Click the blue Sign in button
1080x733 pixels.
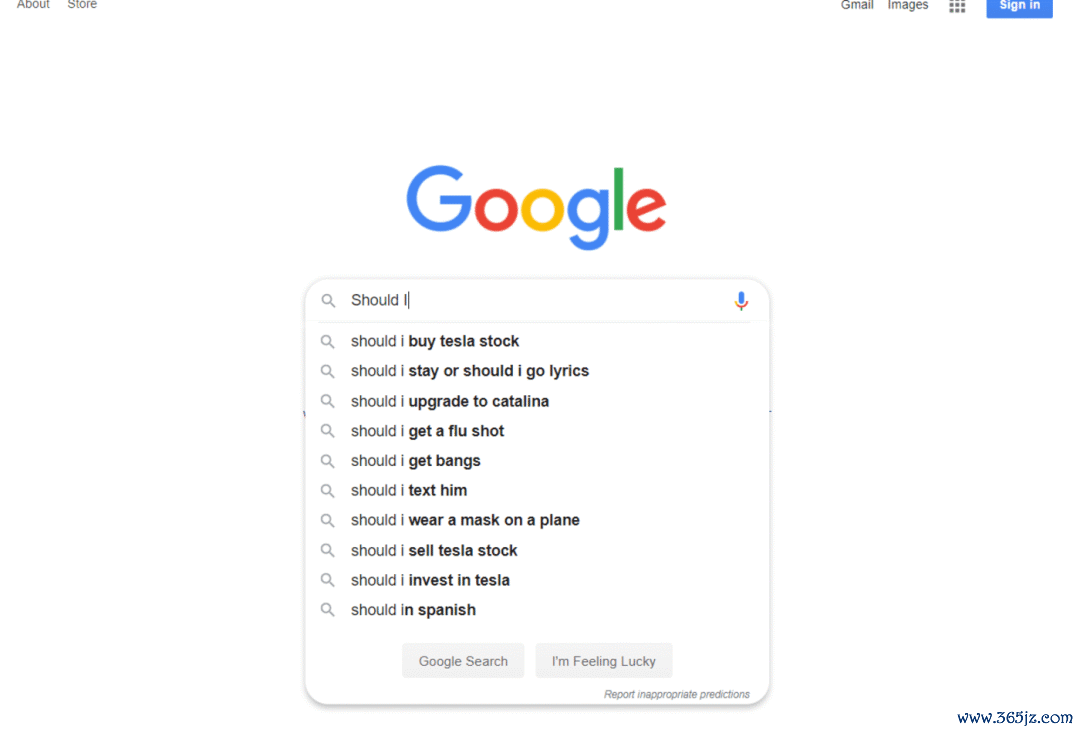click(1019, 6)
